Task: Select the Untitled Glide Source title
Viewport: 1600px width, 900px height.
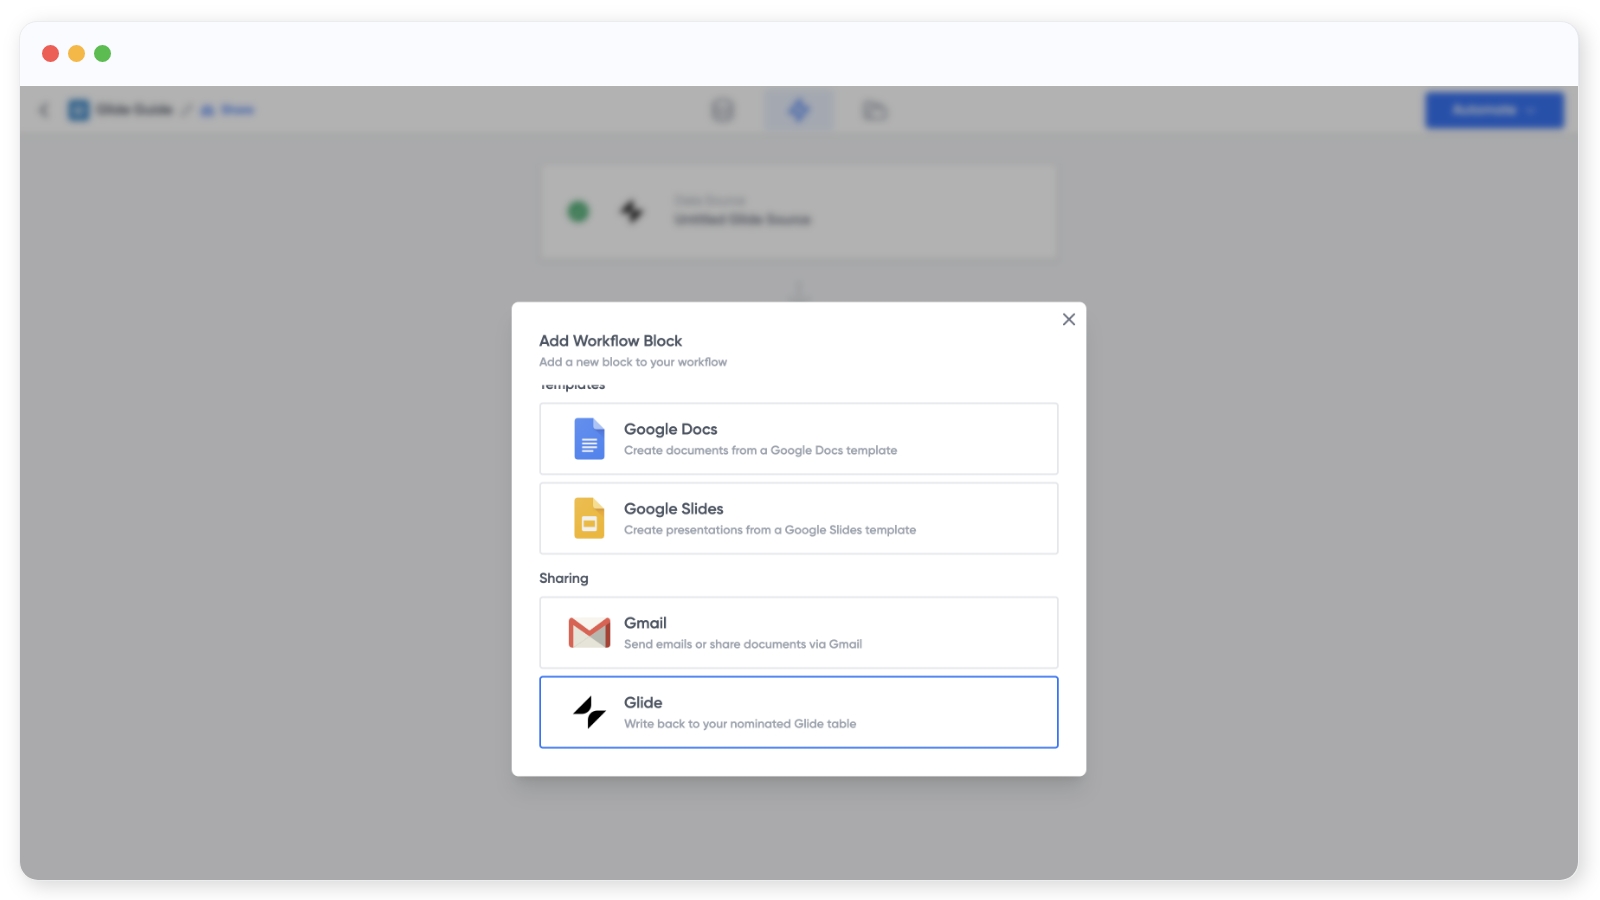Action: click(x=742, y=220)
